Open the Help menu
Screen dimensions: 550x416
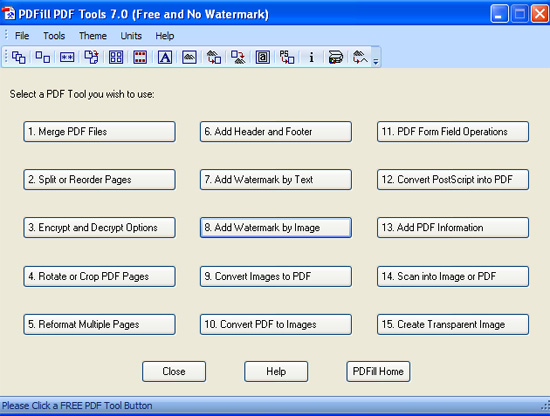[165, 36]
